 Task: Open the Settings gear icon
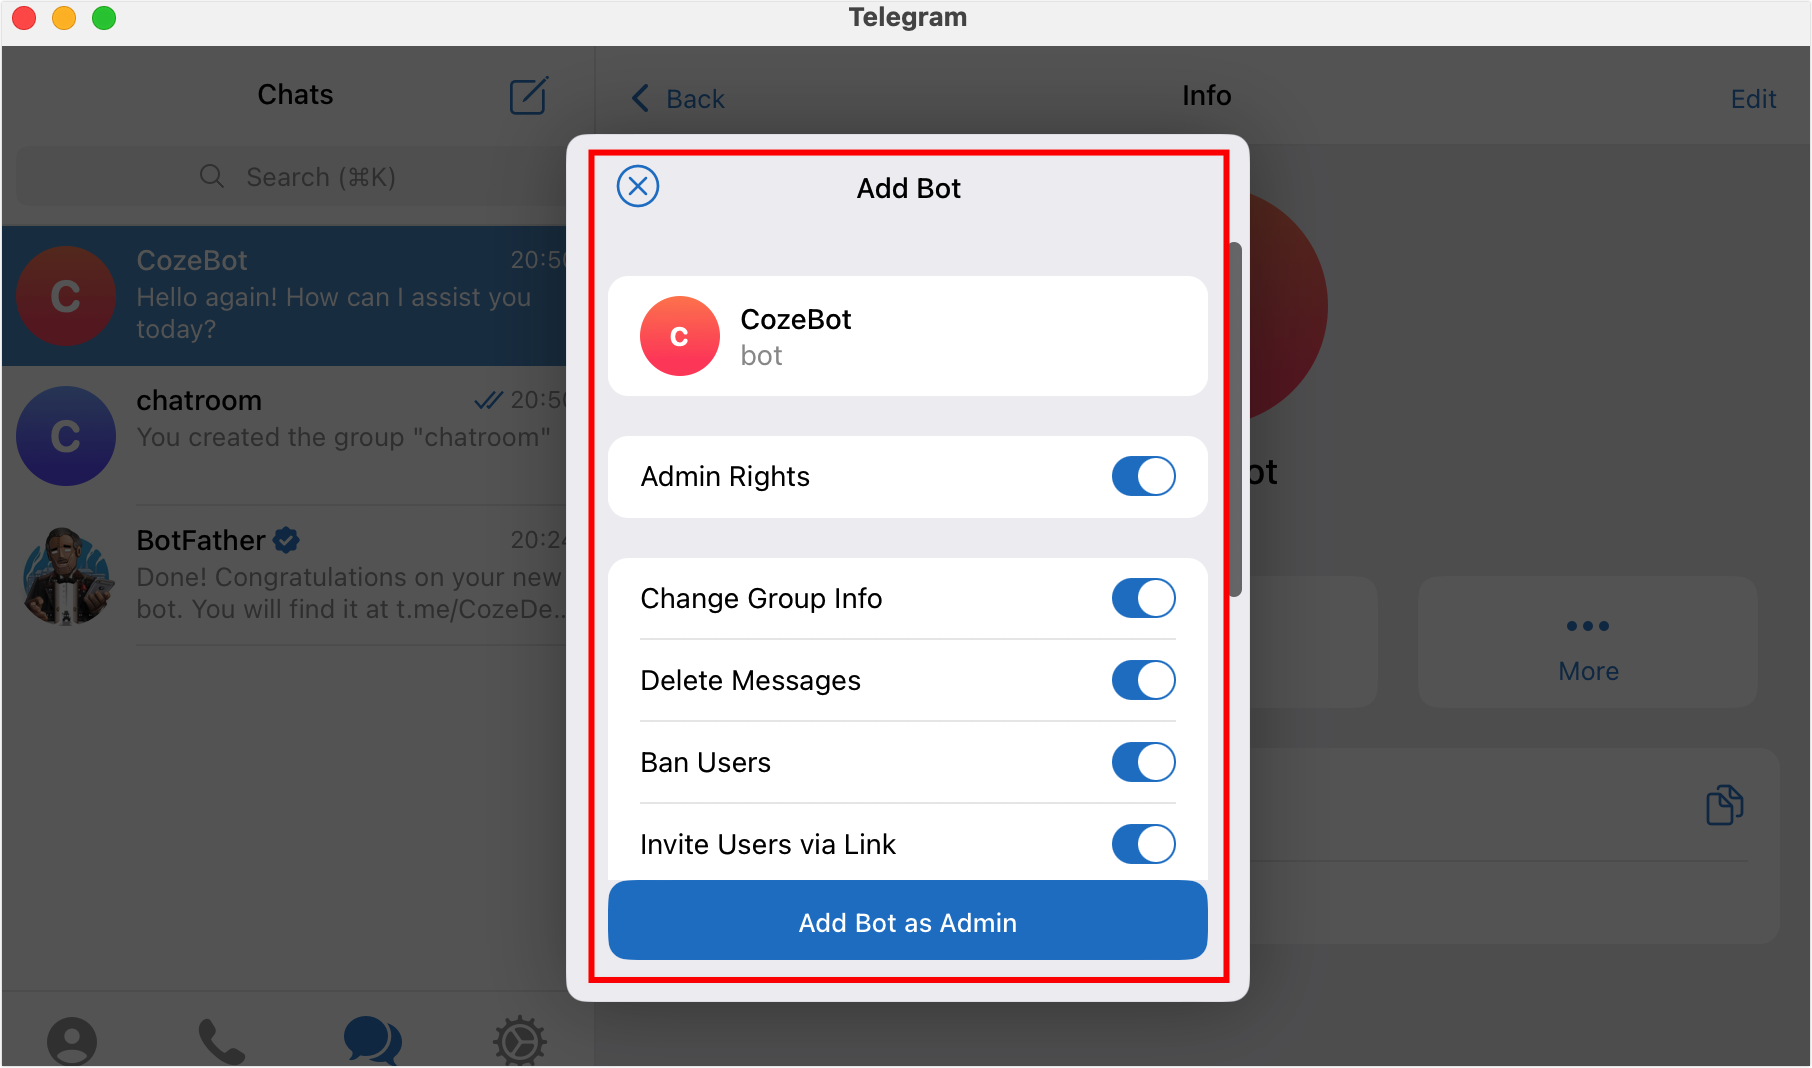tap(520, 1041)
